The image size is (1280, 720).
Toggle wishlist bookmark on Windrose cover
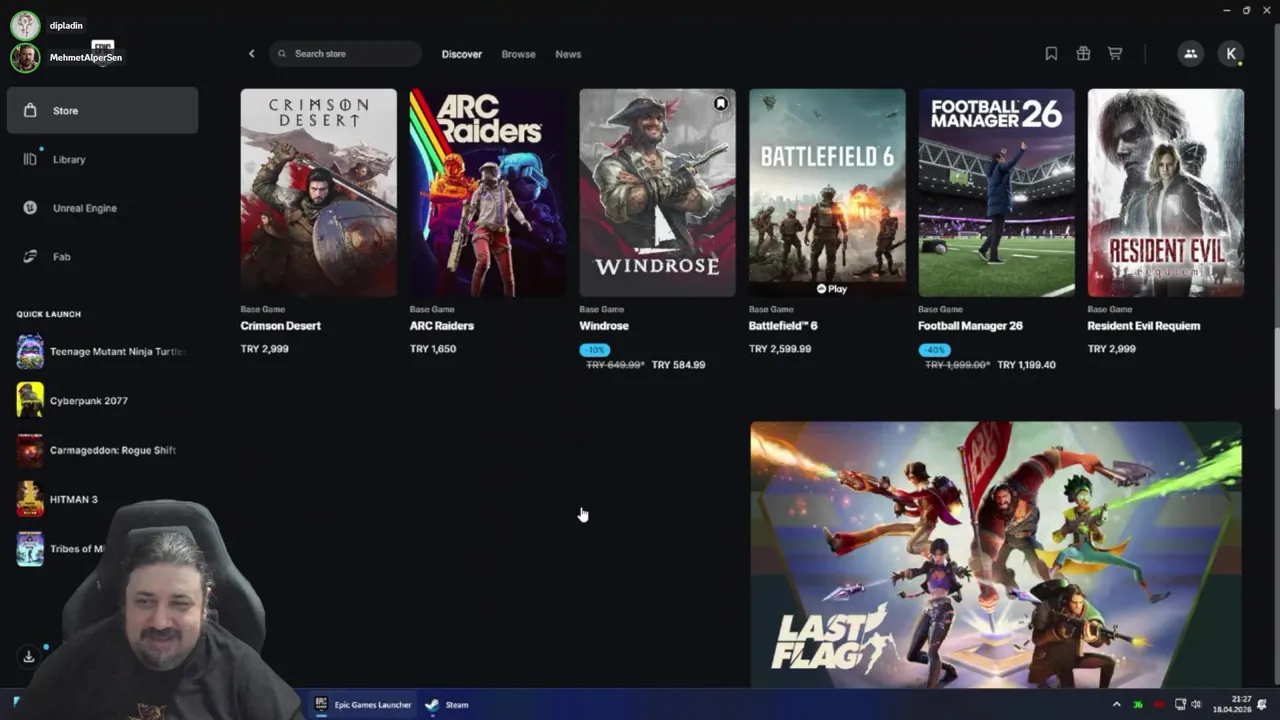click(x=720, y=103)
